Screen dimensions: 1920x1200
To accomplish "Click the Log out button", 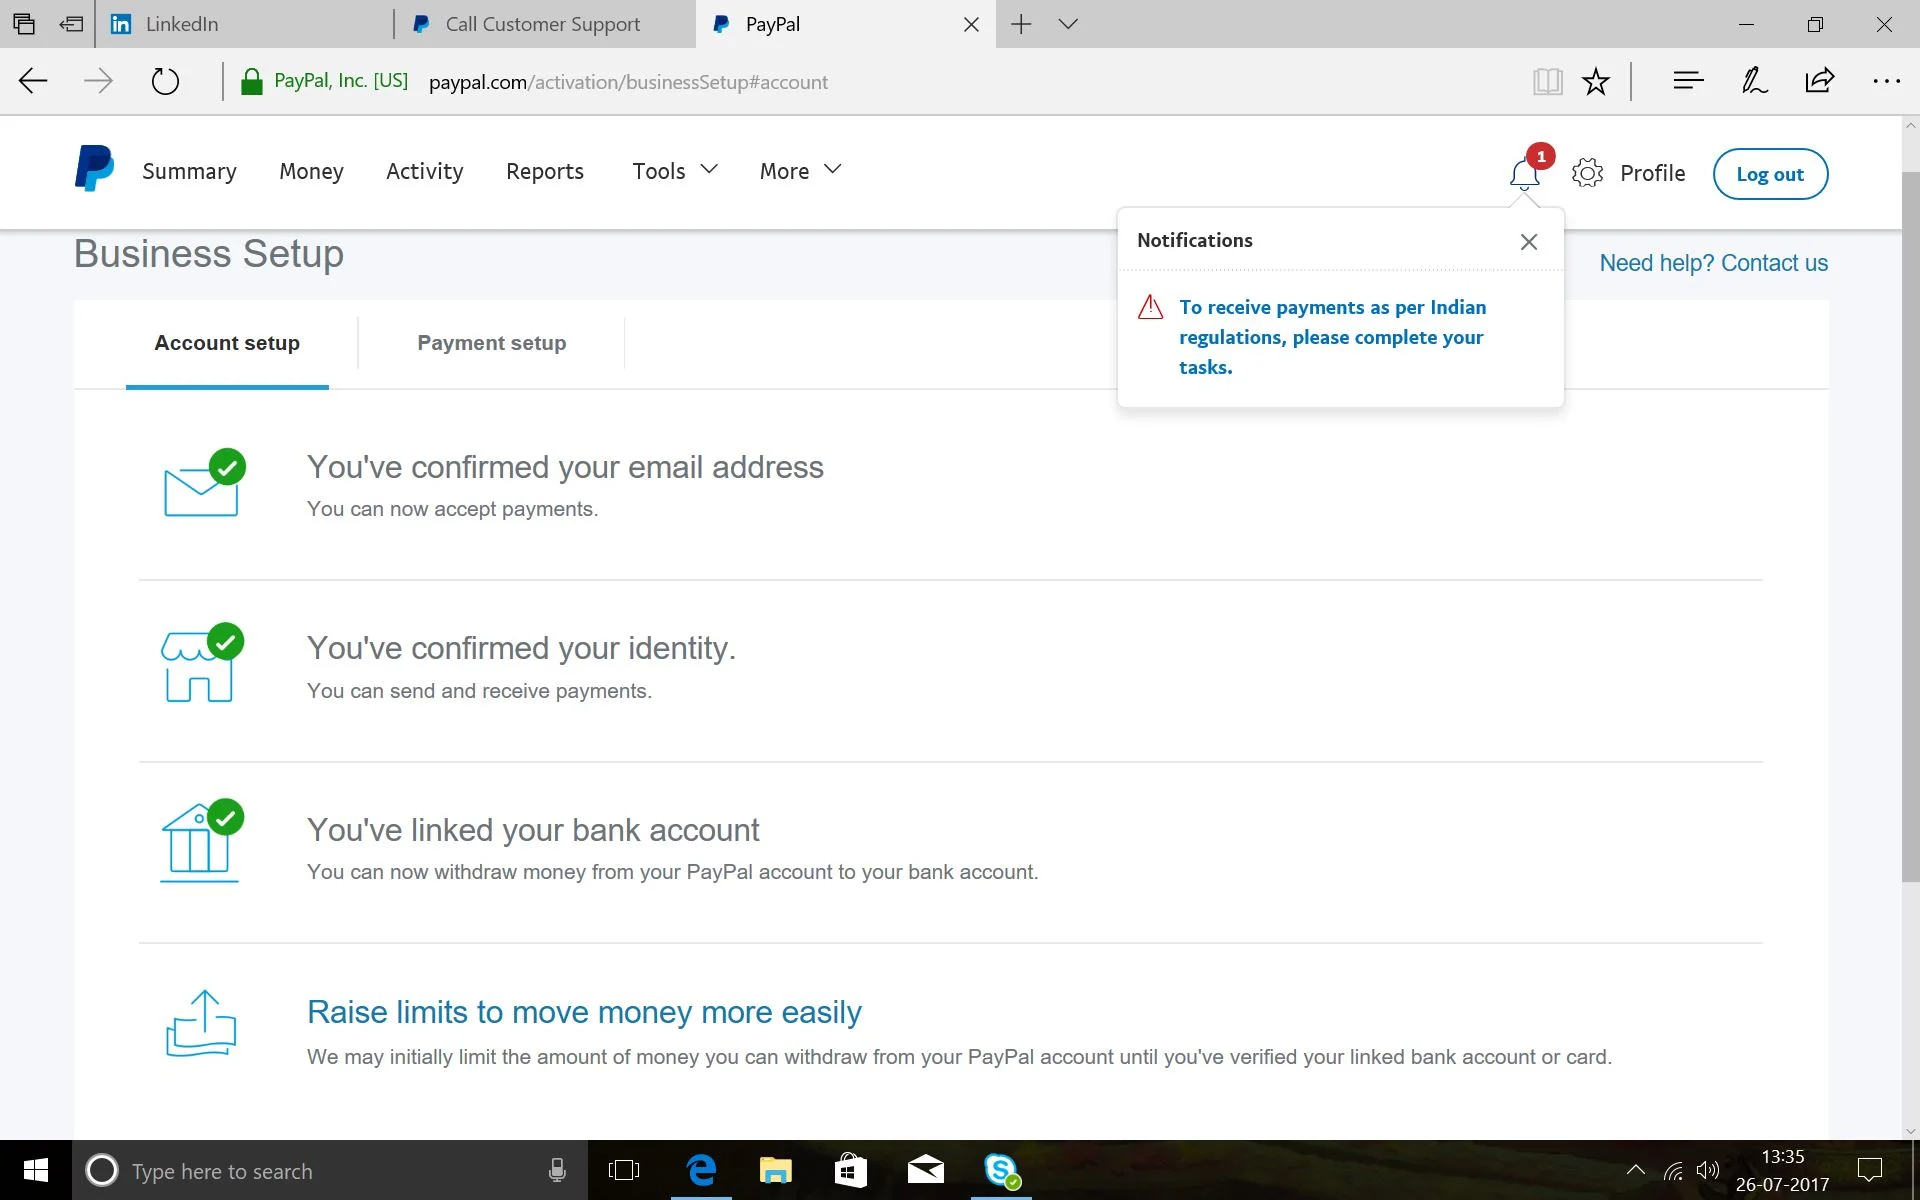I will click(1770, 174).
